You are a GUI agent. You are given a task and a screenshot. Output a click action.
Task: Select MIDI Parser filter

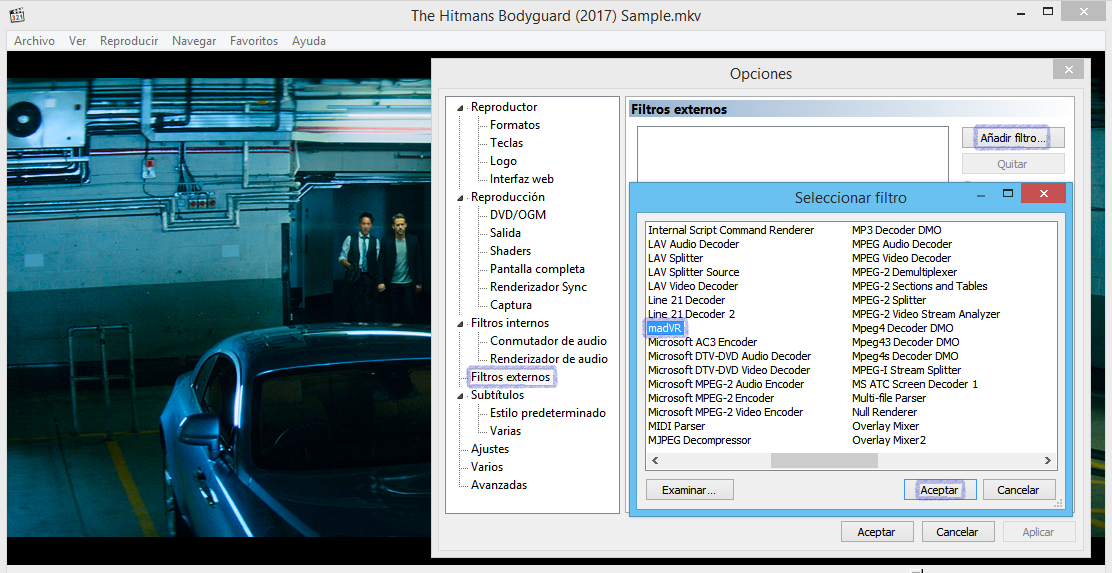[x=677, y=426]
